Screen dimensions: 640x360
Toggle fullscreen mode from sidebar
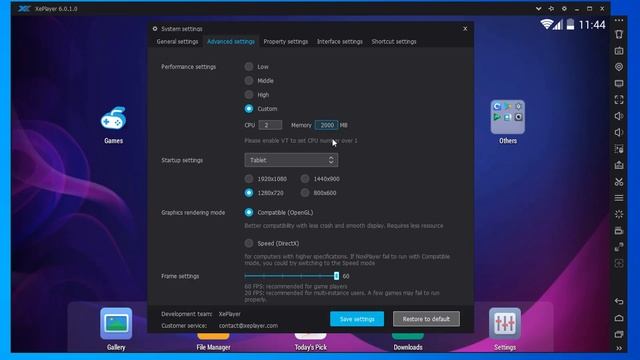tap(619, 100)
